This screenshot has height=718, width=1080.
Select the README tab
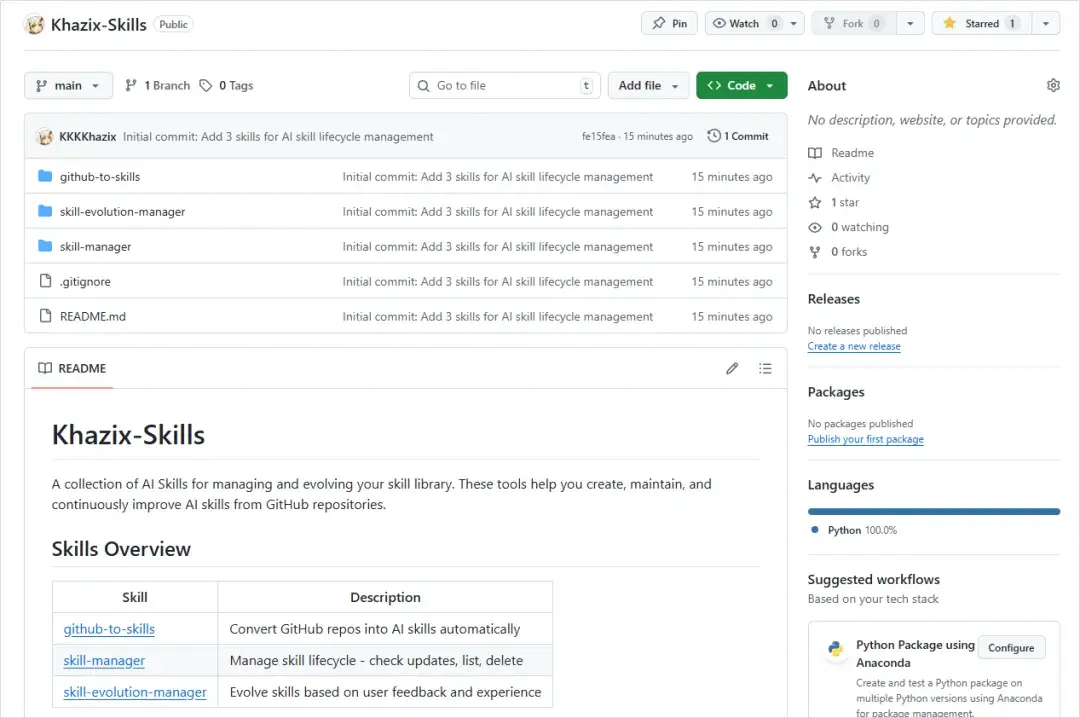pyautogui.click(x=72, y=368)
